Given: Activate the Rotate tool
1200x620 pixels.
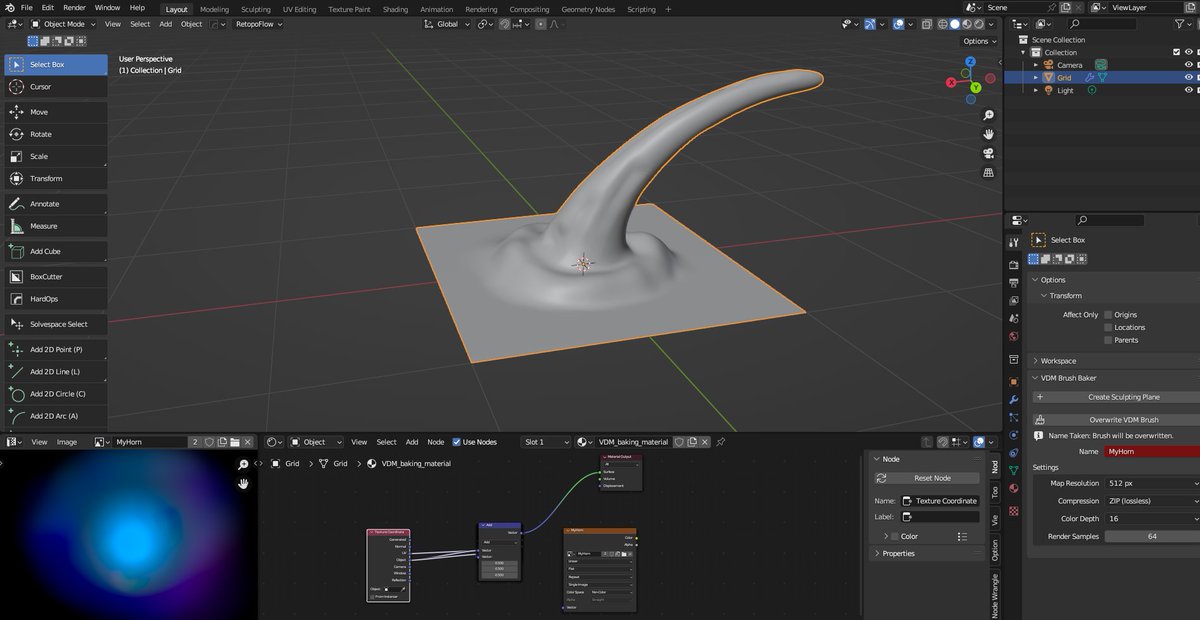Looking at the screenshot, I should (x=55, y=134).
